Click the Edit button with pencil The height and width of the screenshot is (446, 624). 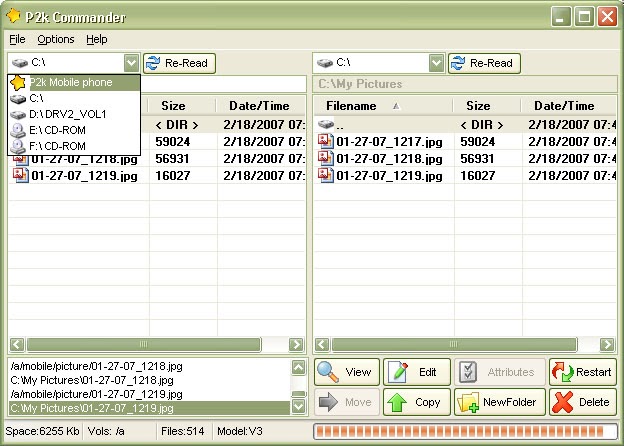pyautogui.click(x=417, y=372)
